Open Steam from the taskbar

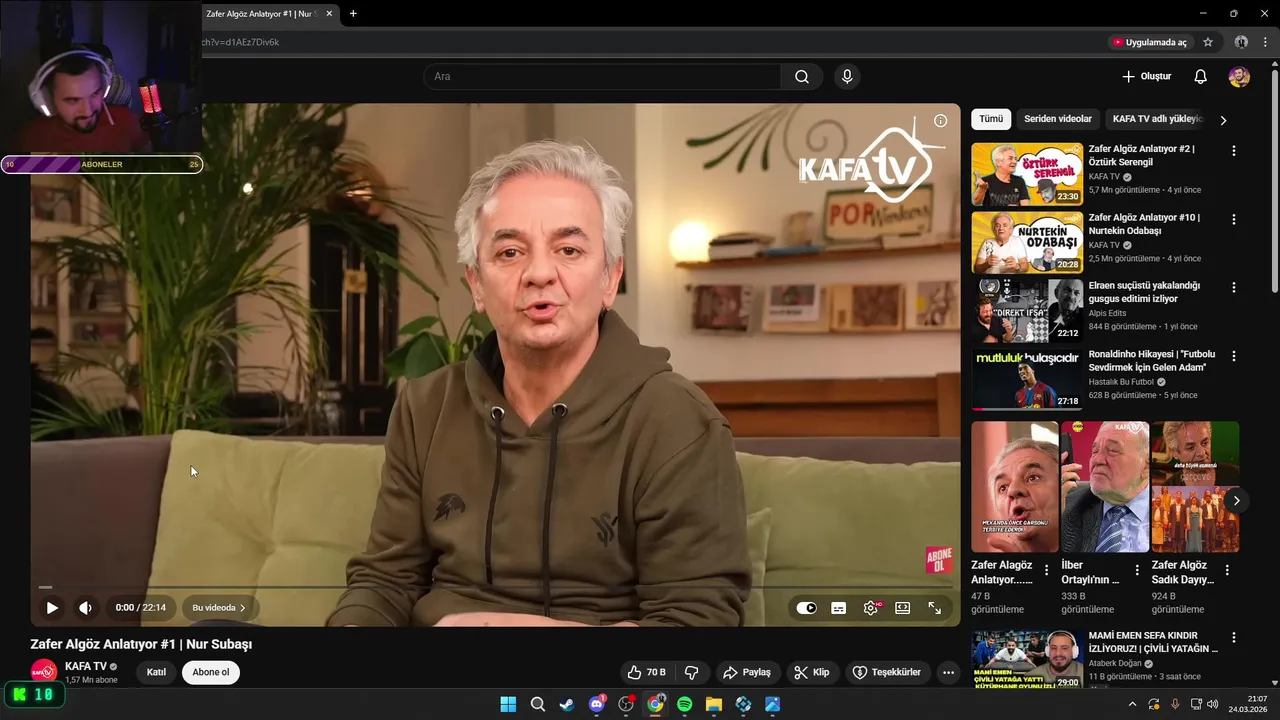coord(567,704)
